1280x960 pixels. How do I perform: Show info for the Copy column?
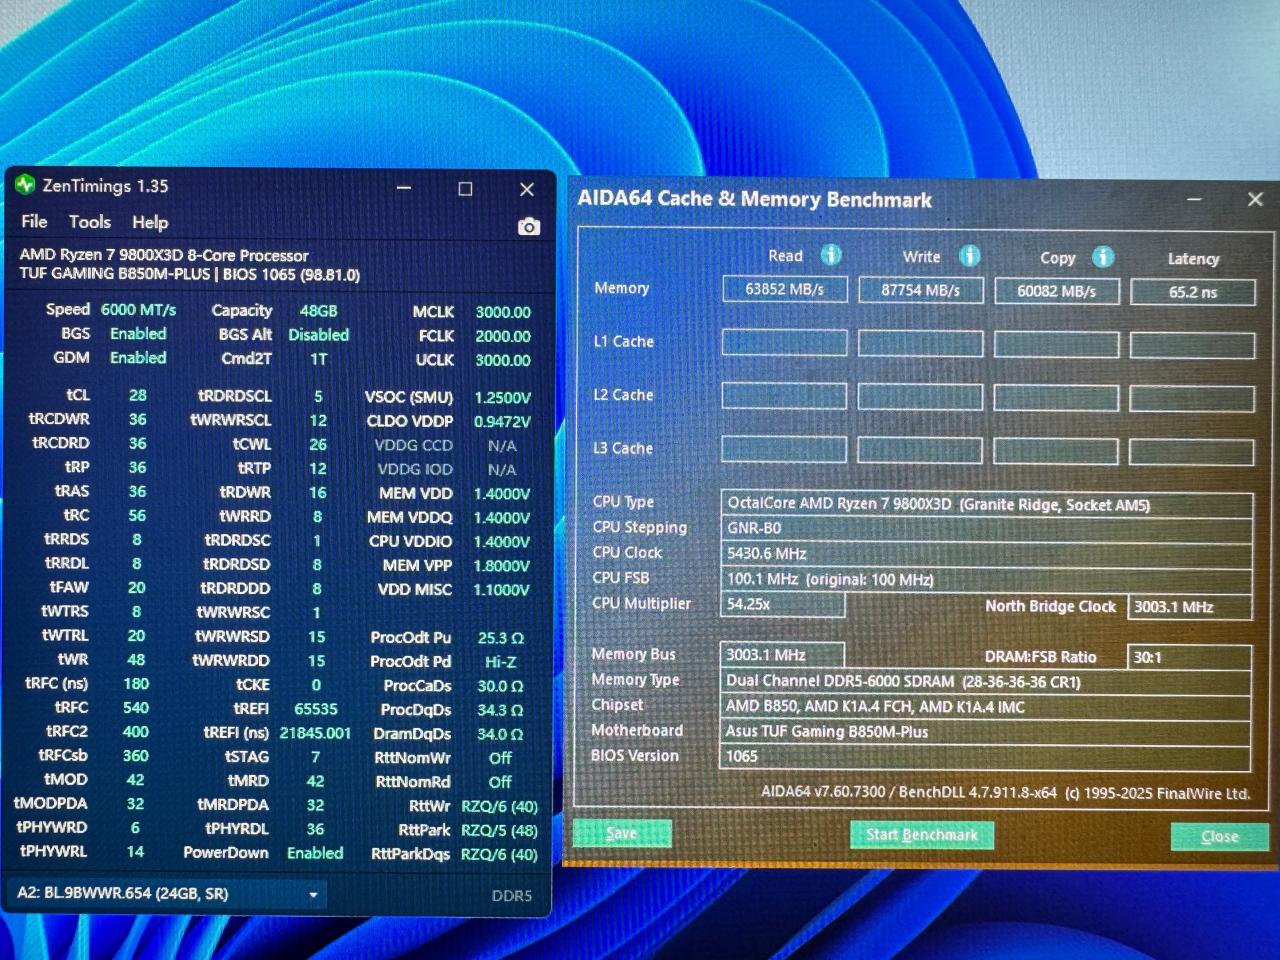pyautogui.click(x=1103, y=257)
